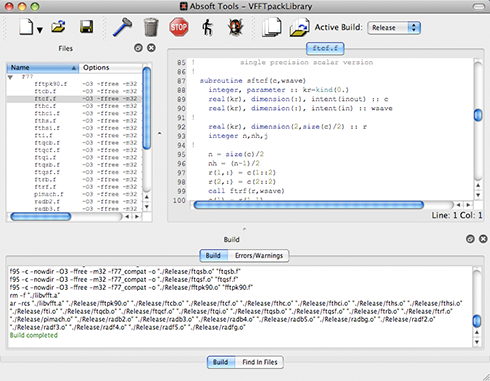Collapse the f77 tree group triangle
This screenshot has width=490, height=381.
click(10, 77)
